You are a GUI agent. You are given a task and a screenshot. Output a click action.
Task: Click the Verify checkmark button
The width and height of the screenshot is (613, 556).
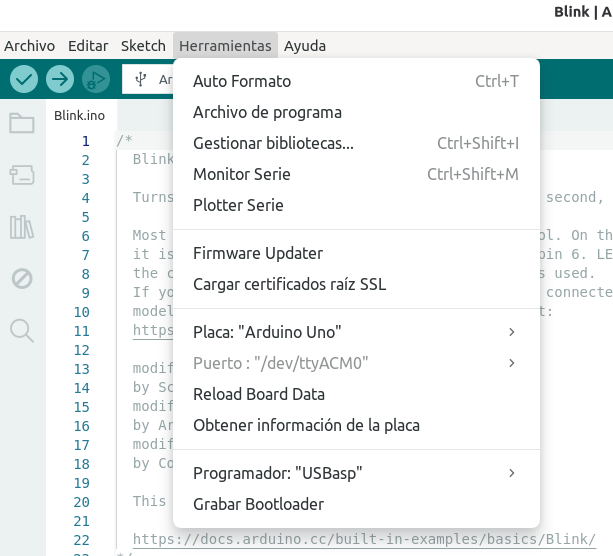coord(24,79)
